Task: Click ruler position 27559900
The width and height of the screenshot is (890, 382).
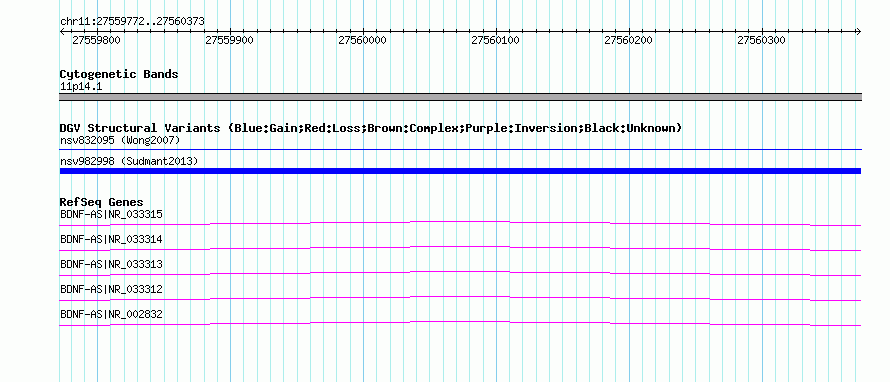Action: (229, 40)
